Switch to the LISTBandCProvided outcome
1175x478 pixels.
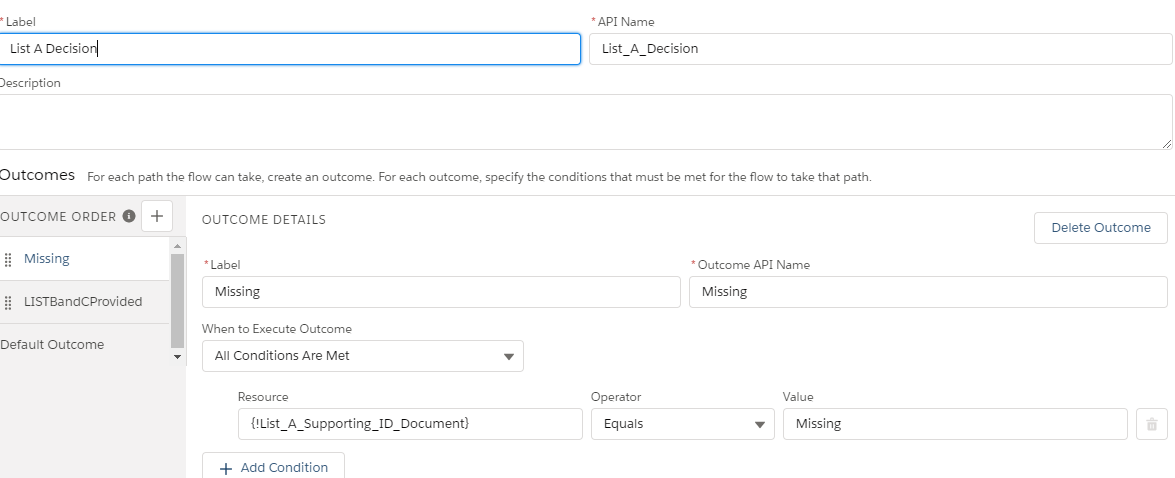83,302
